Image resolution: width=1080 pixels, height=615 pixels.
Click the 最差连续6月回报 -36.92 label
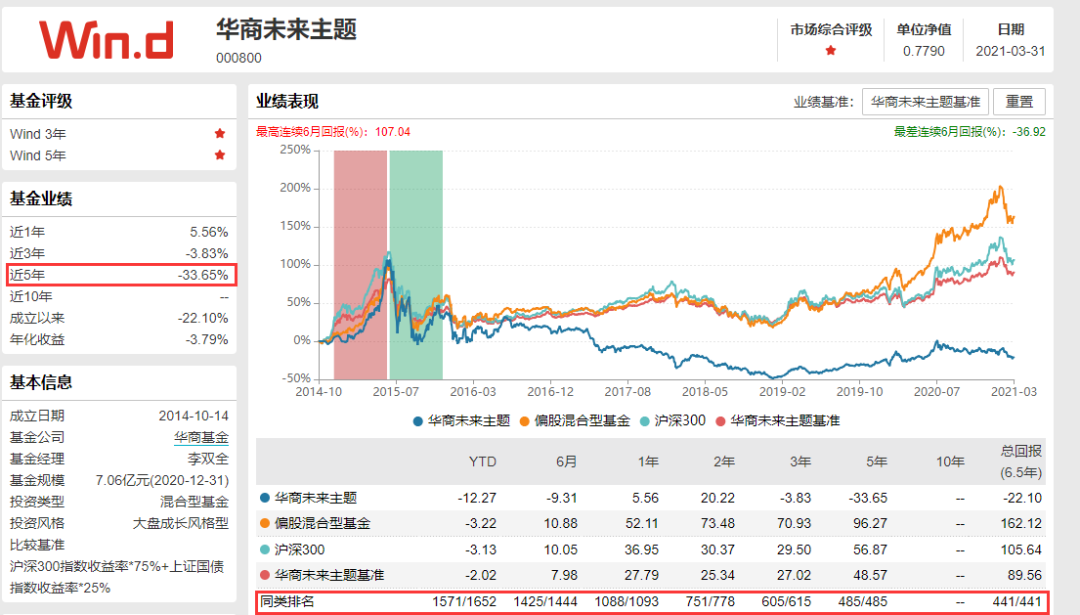pos(970,132)
